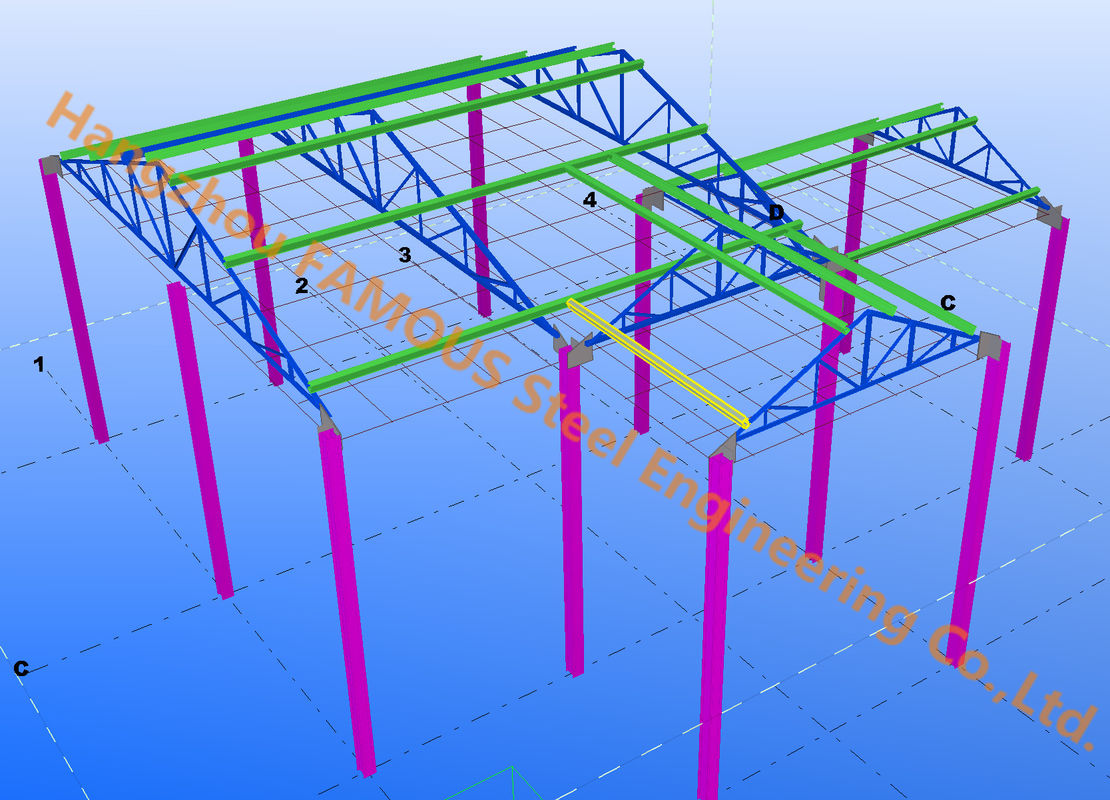Viewport: 1110px width, 800px height.
Task: Click gridline label 4 near the center
Action: click(591, 199)
